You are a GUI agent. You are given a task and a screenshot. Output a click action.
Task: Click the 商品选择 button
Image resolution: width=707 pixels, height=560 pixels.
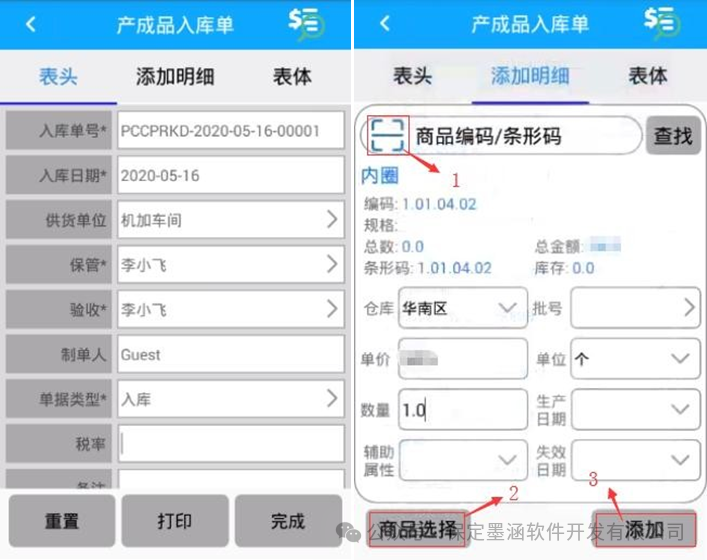click(x=417, y=529)
